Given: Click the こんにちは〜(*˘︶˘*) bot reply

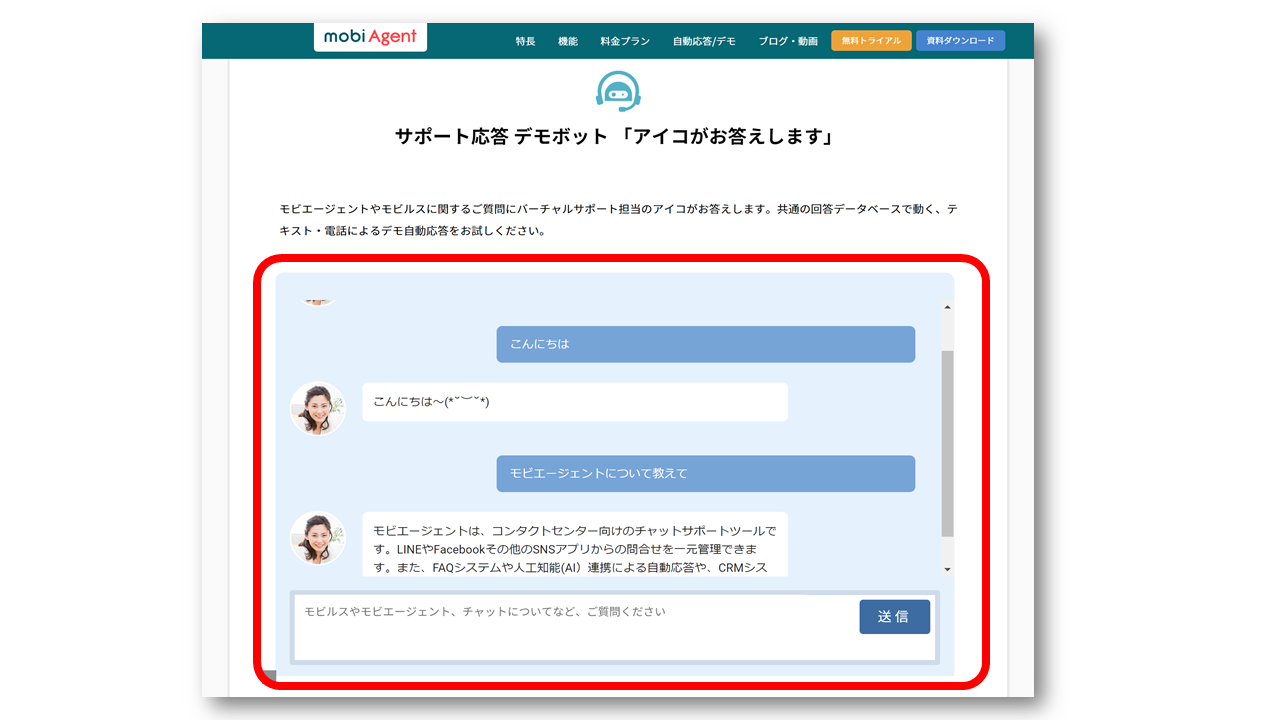Looking at the screenshot, I should pos(575,402).
